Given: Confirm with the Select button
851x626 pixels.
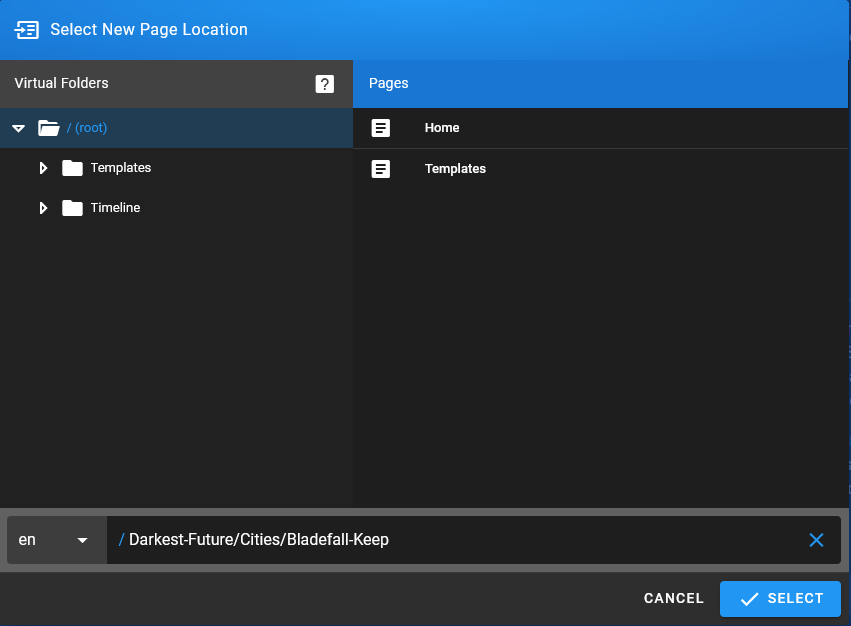Looking at the screenshot, I should pos(780,598).
